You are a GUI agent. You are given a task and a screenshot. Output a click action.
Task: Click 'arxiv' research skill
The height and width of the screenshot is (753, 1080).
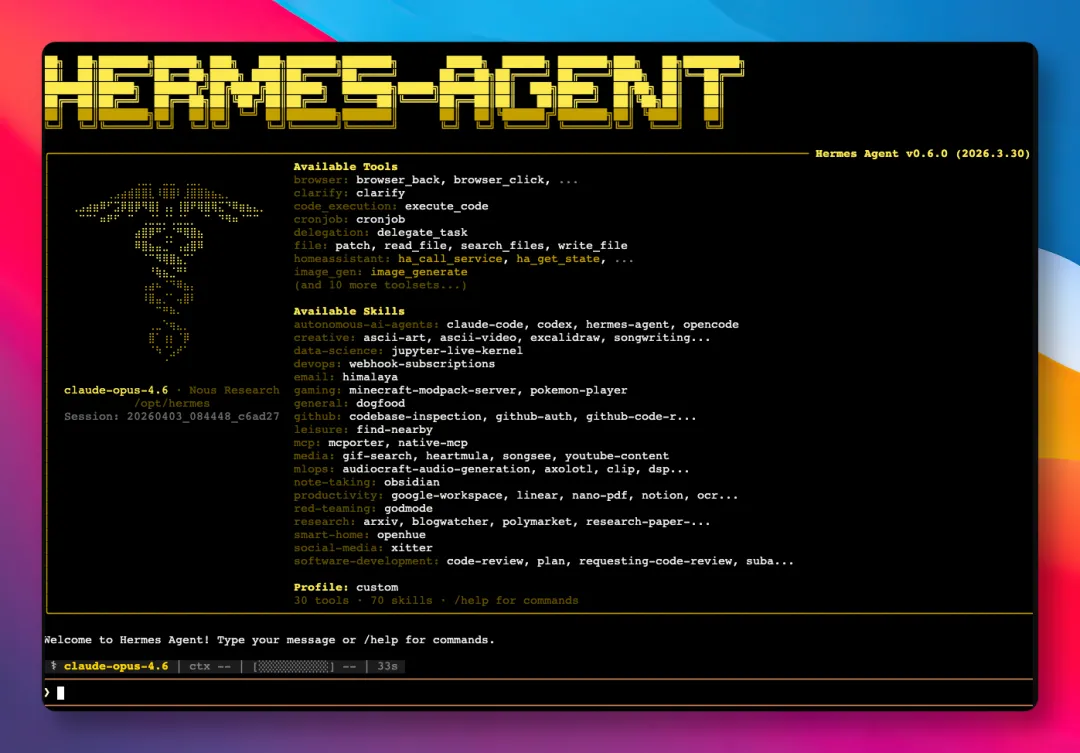[x=380, y=521]
